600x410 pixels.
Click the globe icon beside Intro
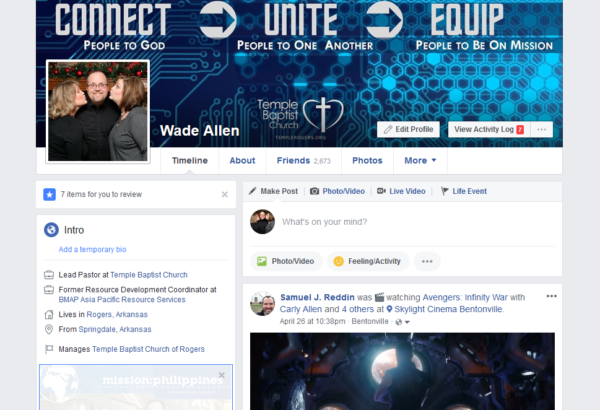coord(51,230)
